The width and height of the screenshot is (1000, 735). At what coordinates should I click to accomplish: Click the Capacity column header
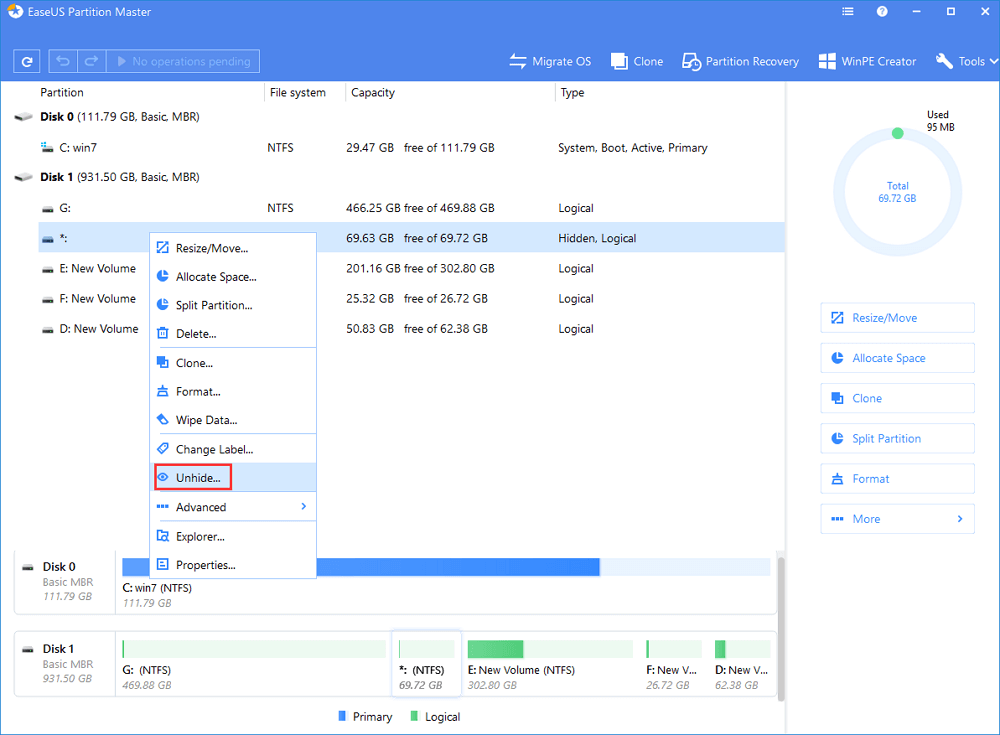[x=372, y=93]
